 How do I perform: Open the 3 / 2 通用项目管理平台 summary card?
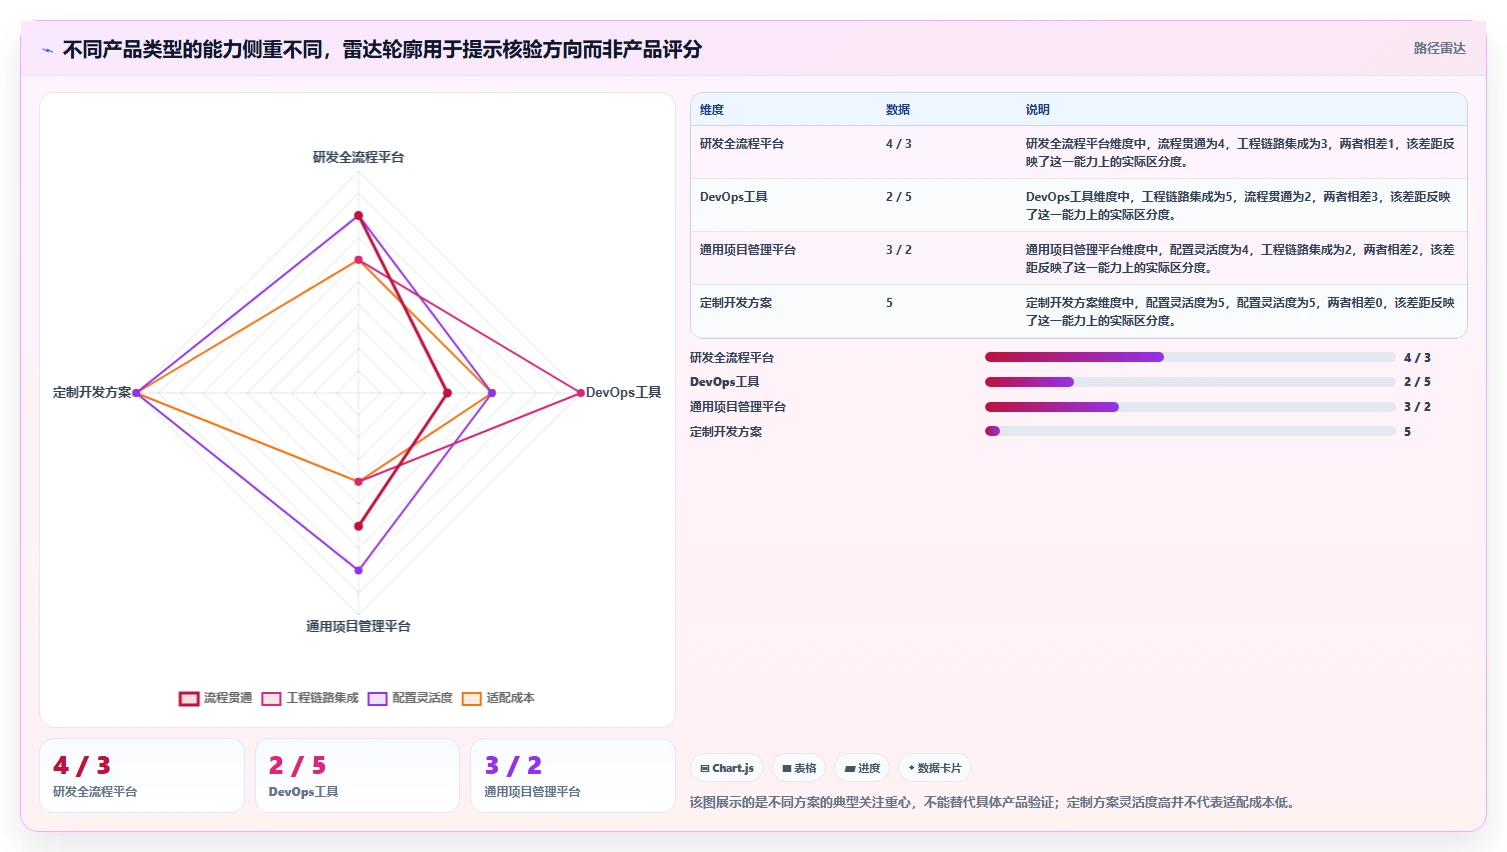pyautogui.click(x=573, y=776)
